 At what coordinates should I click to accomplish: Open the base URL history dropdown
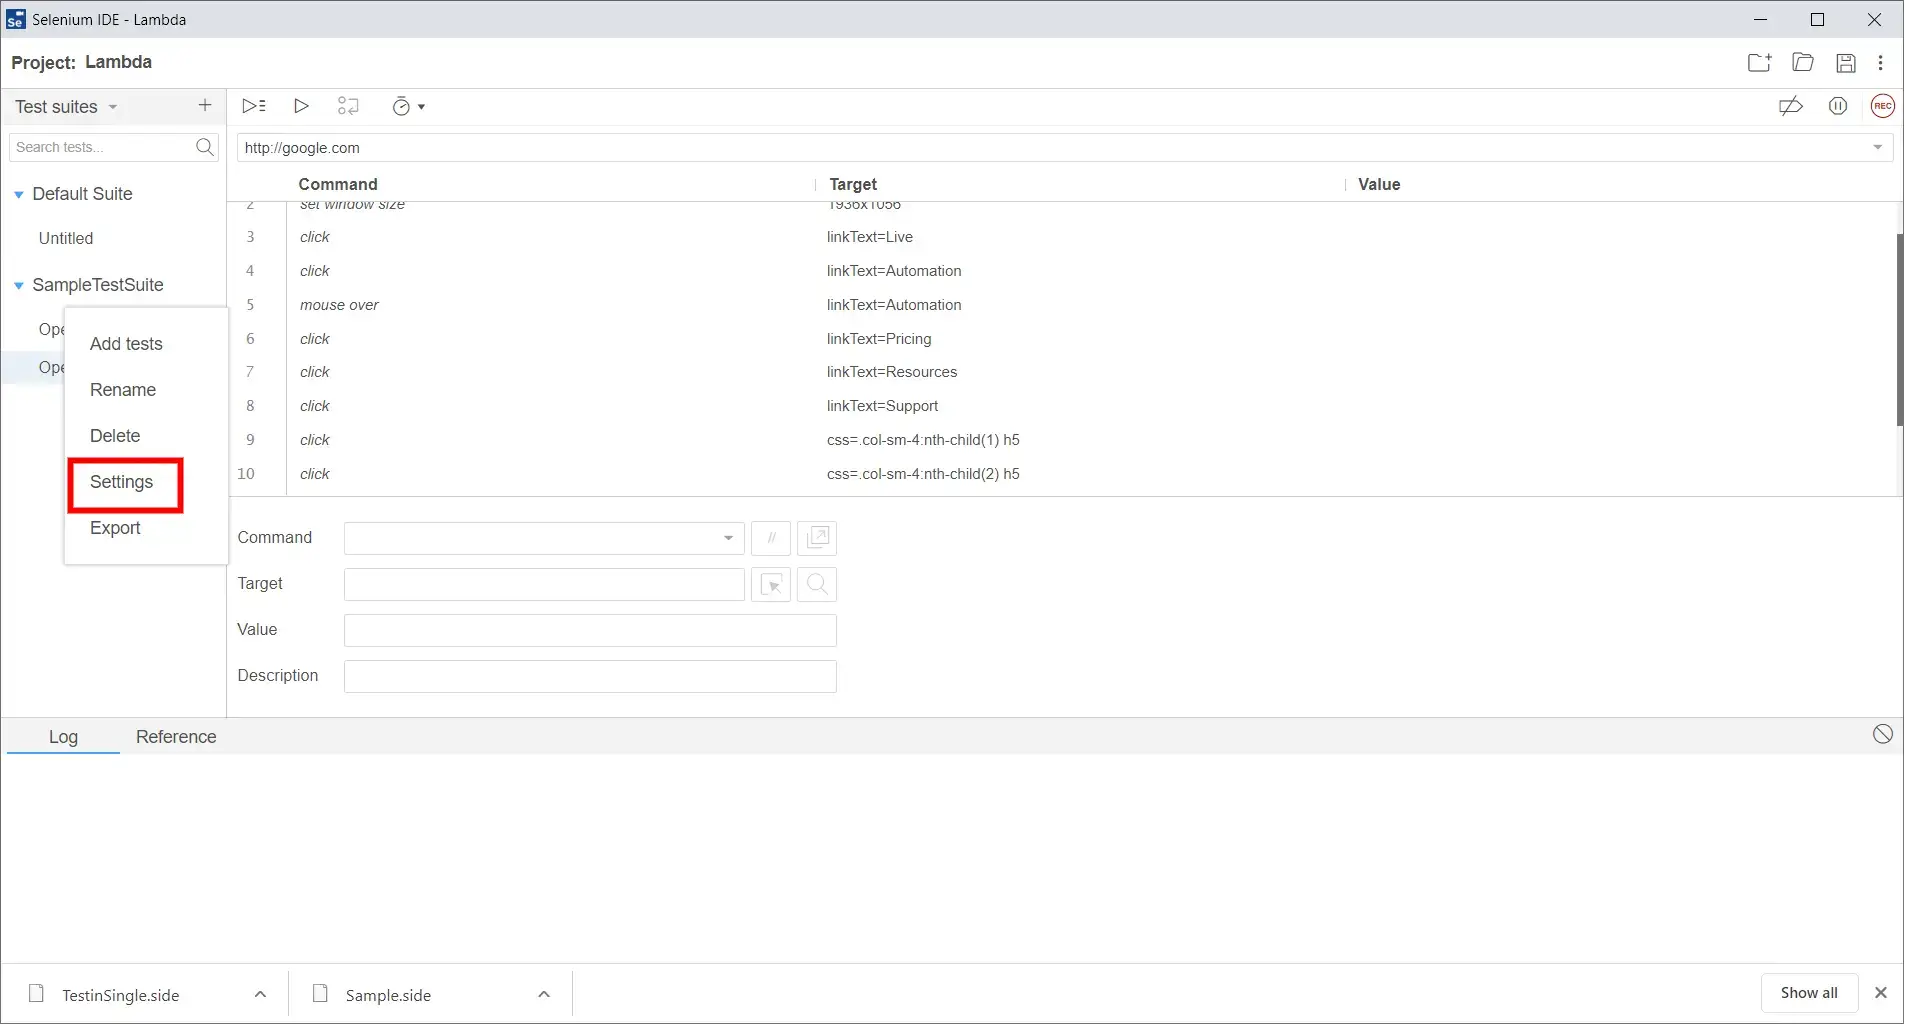coord(1877,147)
